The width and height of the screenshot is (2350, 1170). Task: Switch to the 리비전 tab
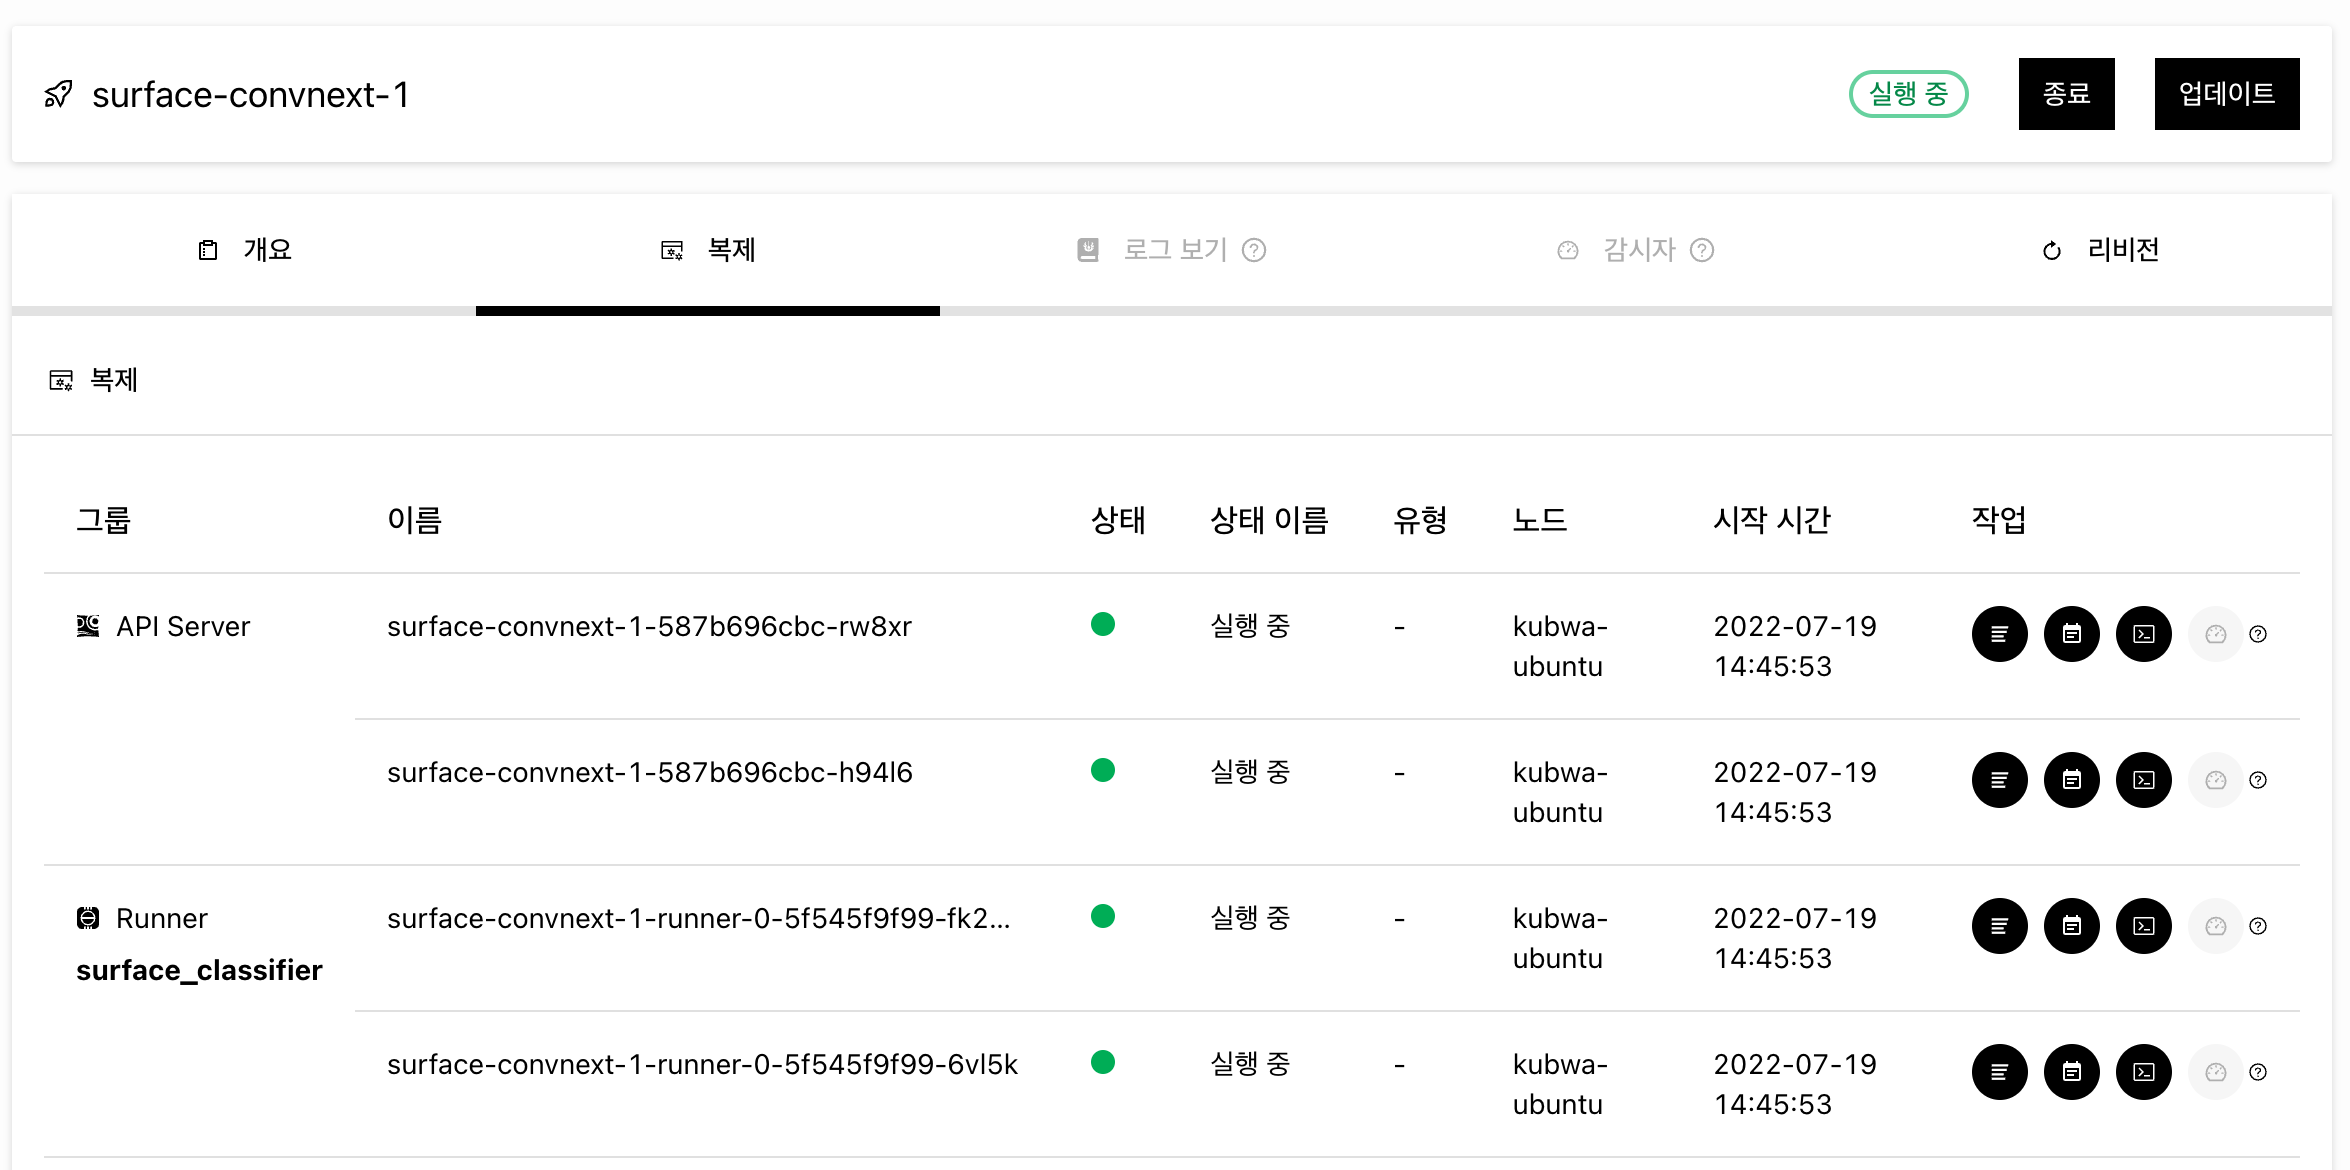(2100, 250)
